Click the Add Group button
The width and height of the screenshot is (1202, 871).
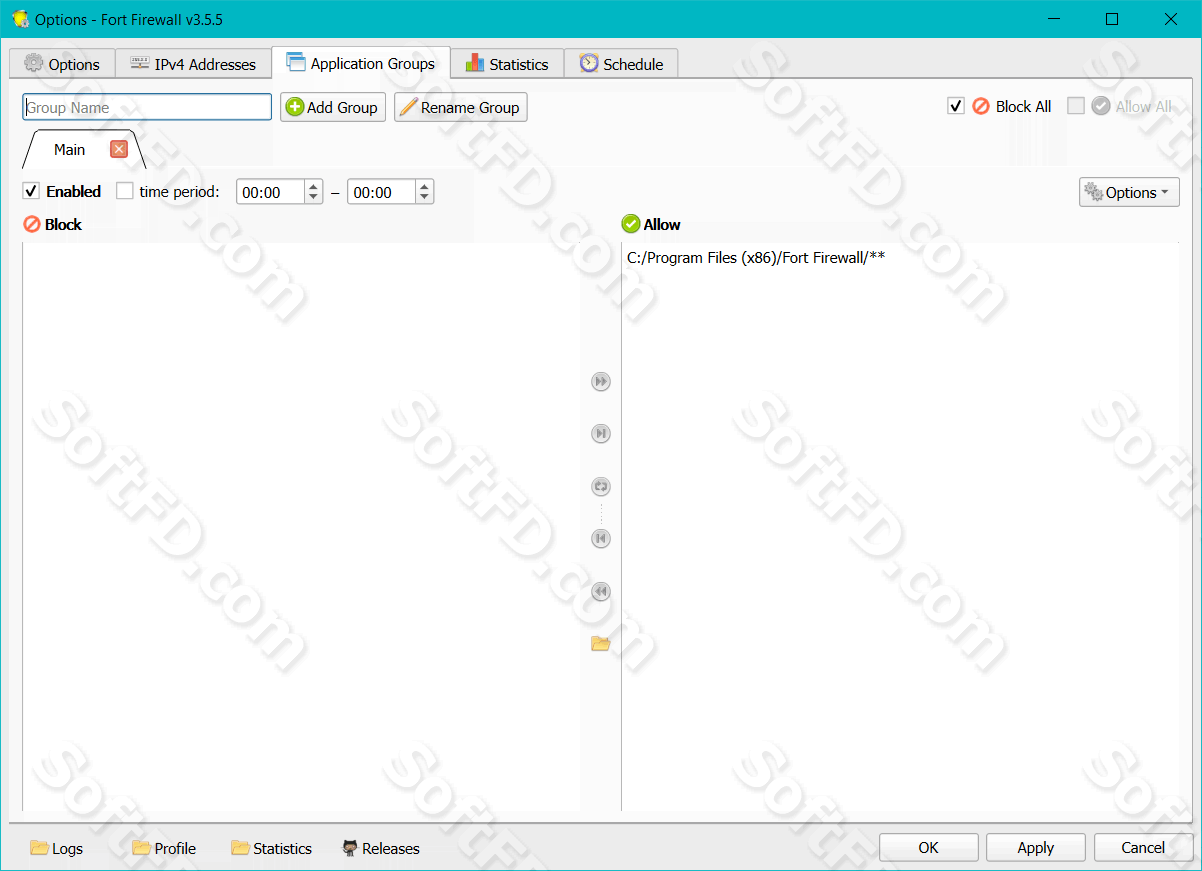[333, 107]
